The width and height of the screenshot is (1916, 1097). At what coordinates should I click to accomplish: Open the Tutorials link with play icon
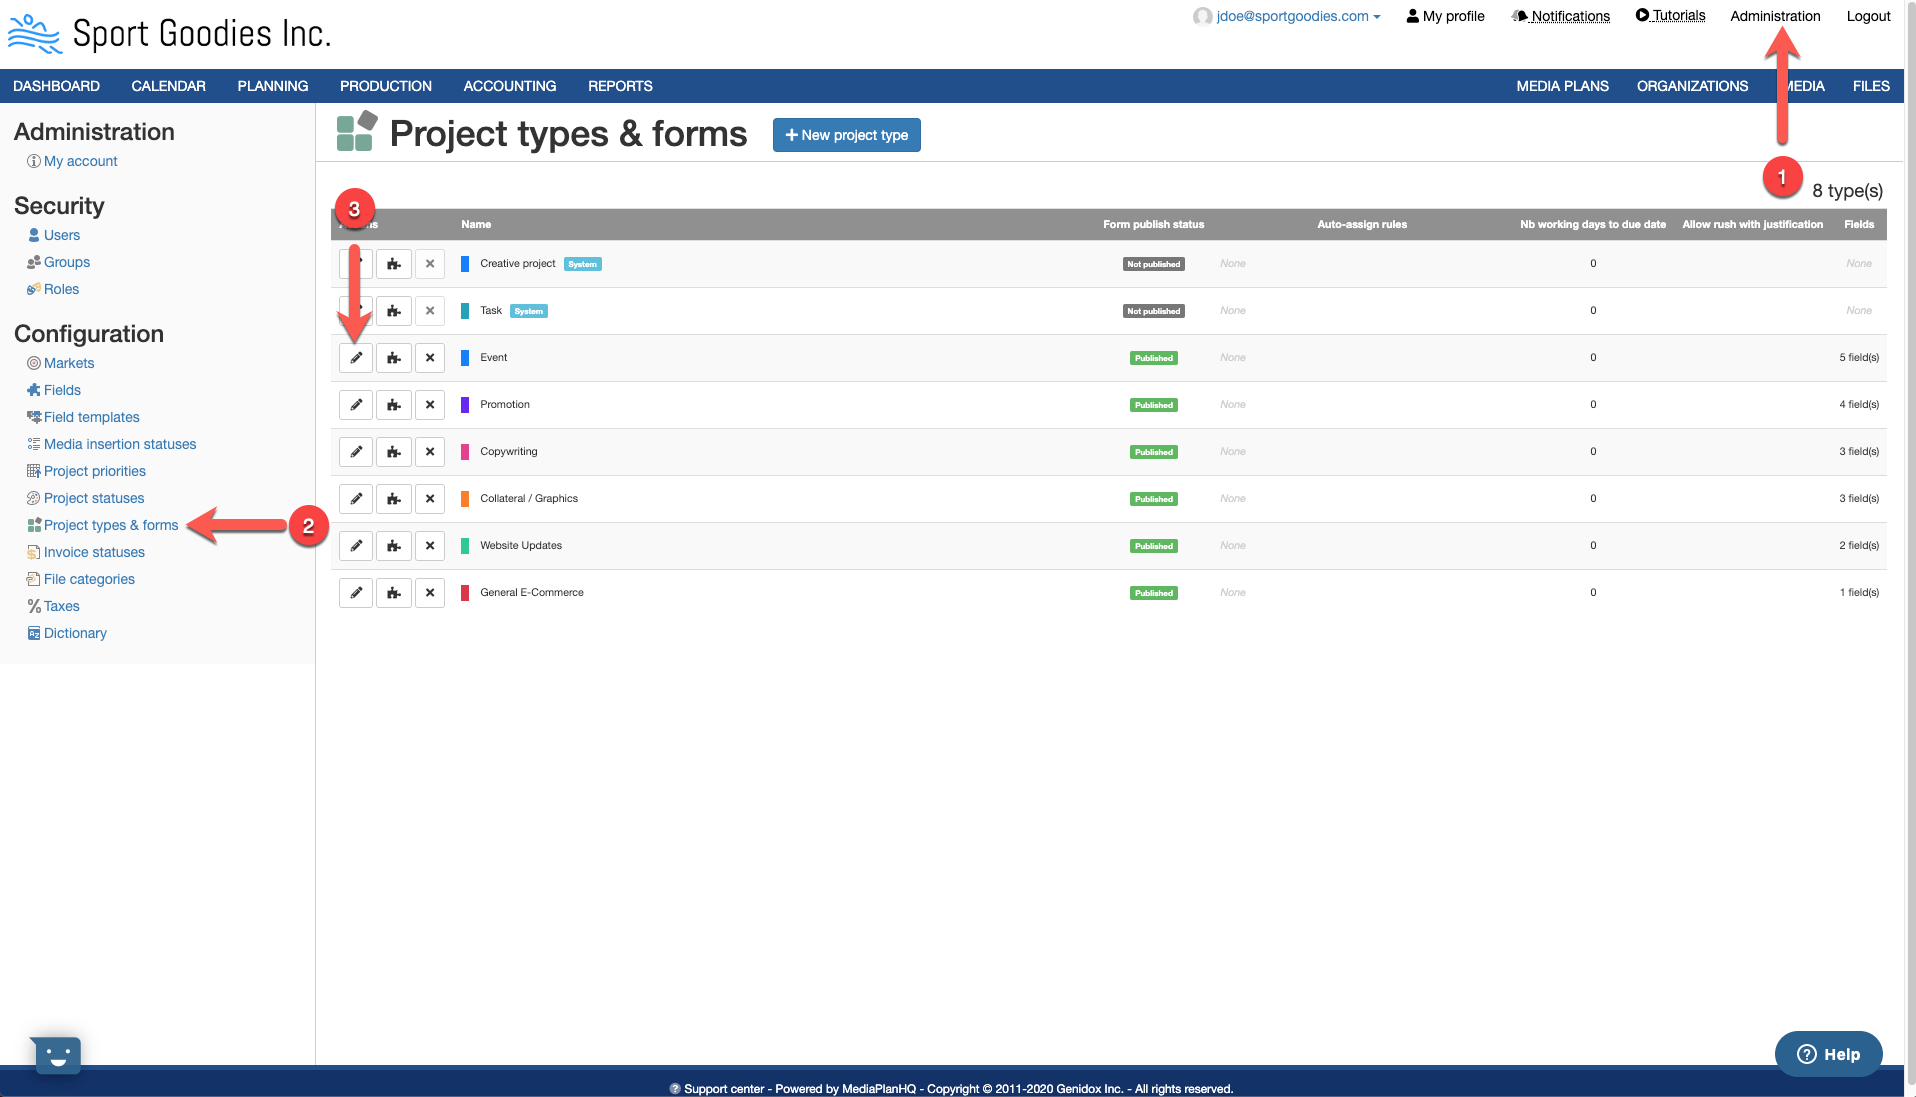[x=1670, y=14]
